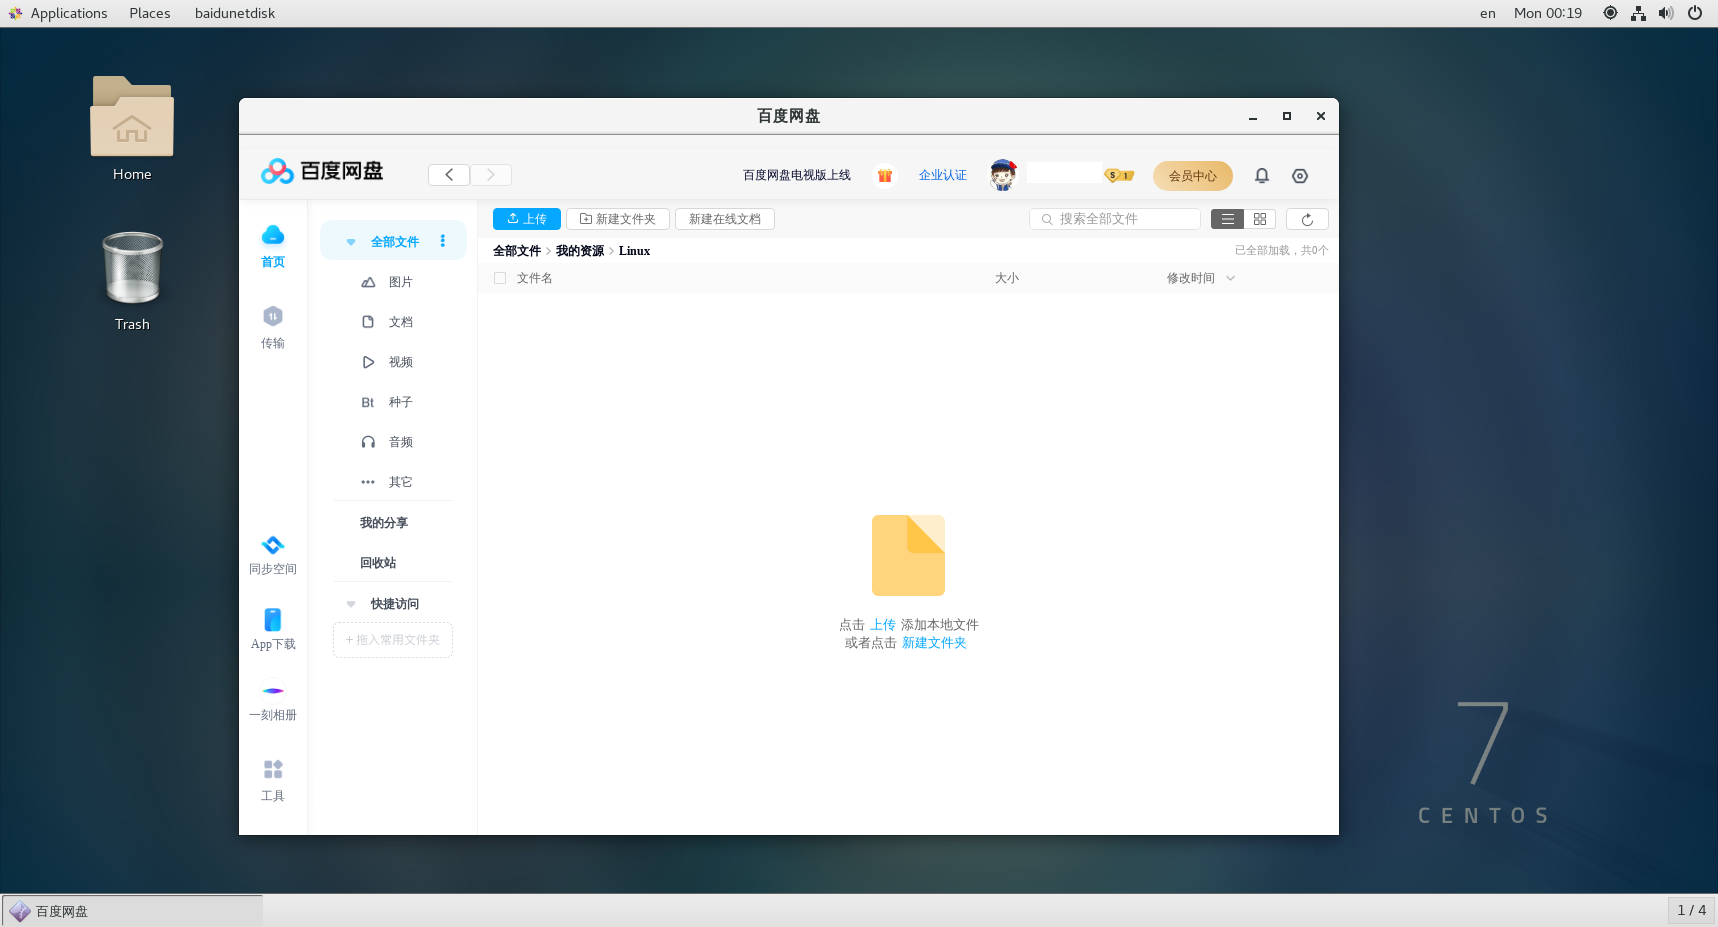Collapse the 全部文件 tree arrow
Viewport: 1718px width, 927px height.
351,242
